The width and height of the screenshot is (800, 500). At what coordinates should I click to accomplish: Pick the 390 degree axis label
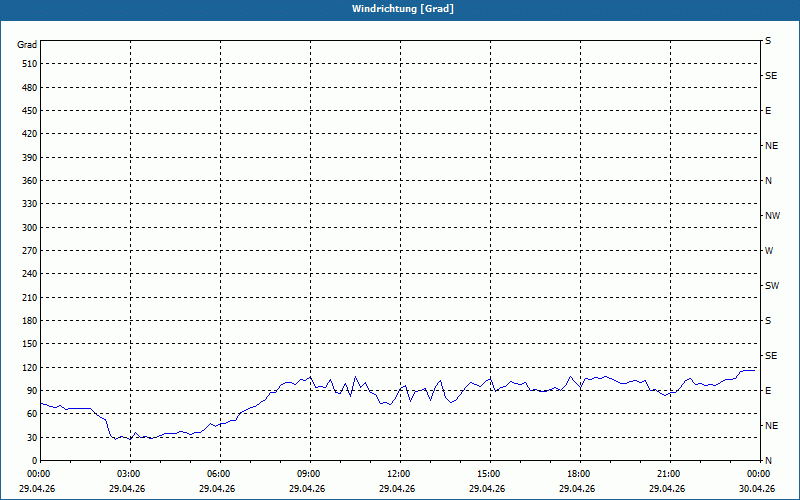coord(30,157)
